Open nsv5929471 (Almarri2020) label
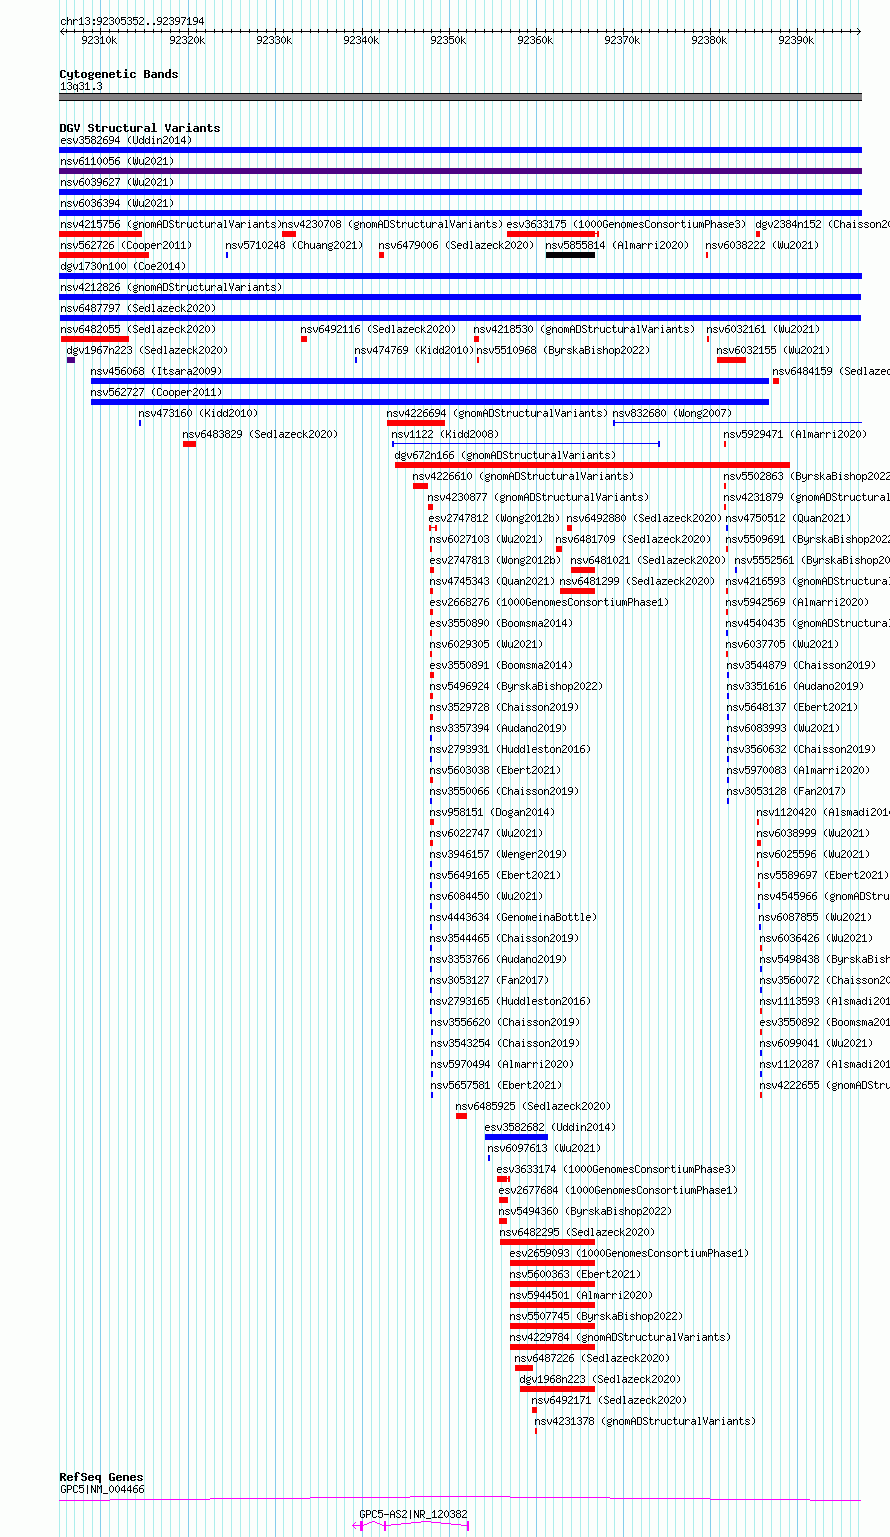 tap(795, 434)
